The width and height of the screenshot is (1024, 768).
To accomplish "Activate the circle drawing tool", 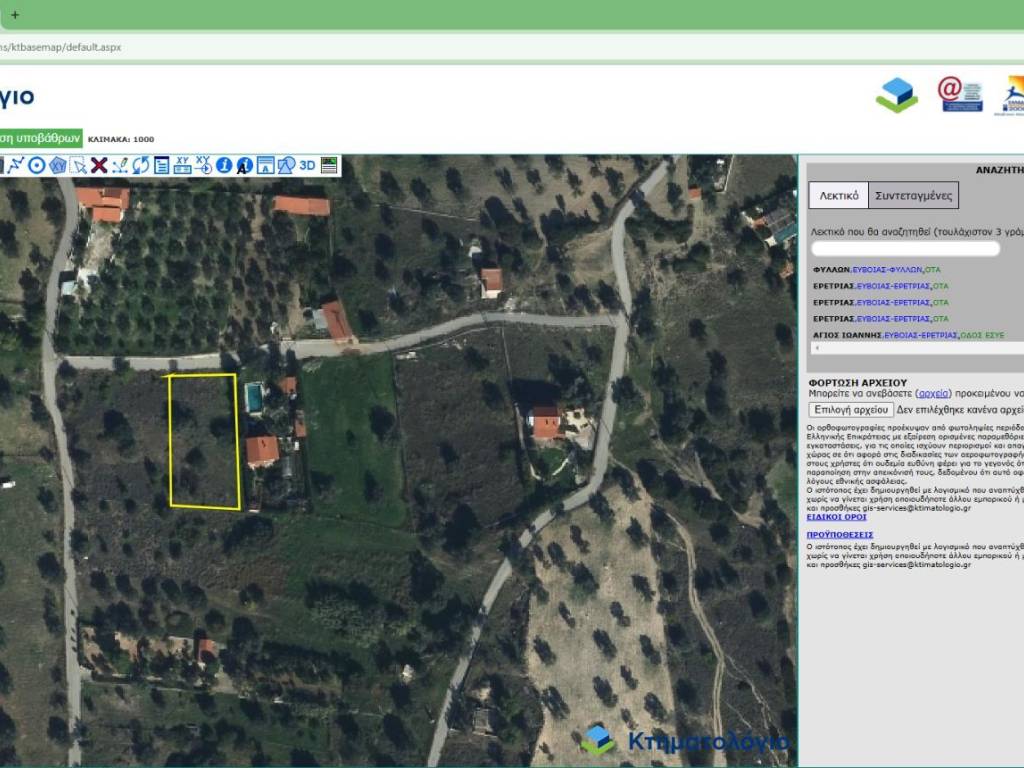I will 37,165.
